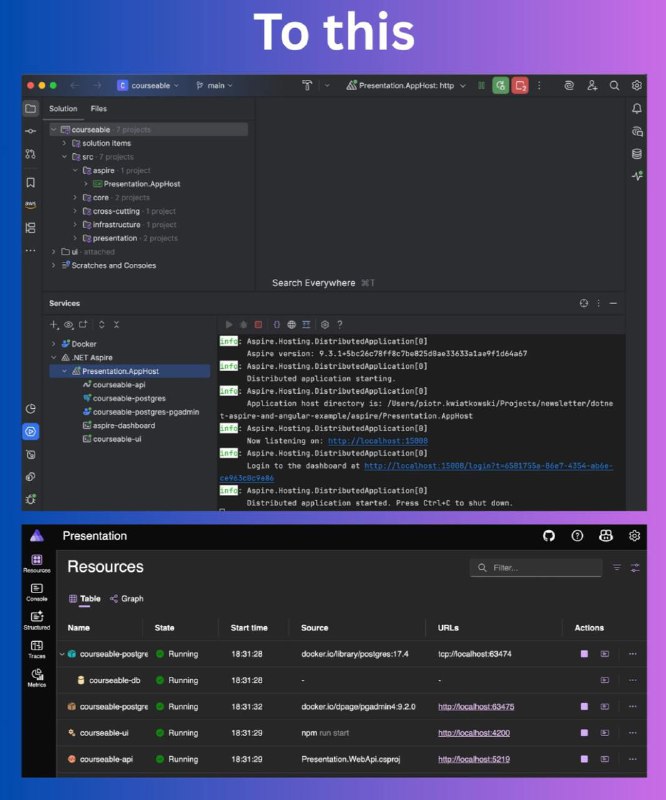Viewport: 666px width, 800px height.
Task: Open the Services tool window in left sidebar
Action: [x=31, y=432]
